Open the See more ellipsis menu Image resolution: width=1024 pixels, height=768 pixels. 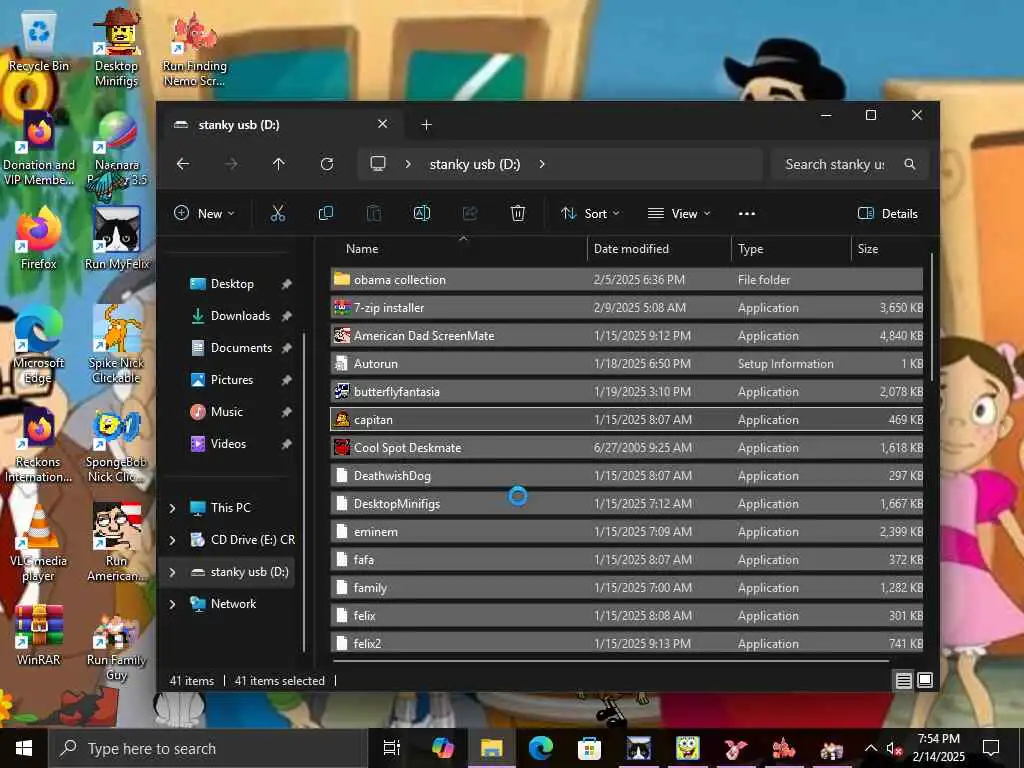pos(746,214)
